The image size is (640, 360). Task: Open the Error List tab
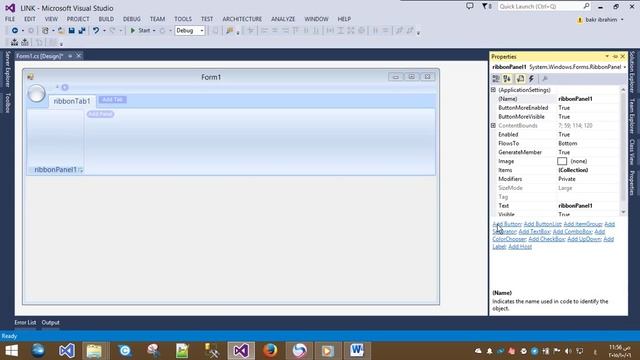(x=25, y=322)
